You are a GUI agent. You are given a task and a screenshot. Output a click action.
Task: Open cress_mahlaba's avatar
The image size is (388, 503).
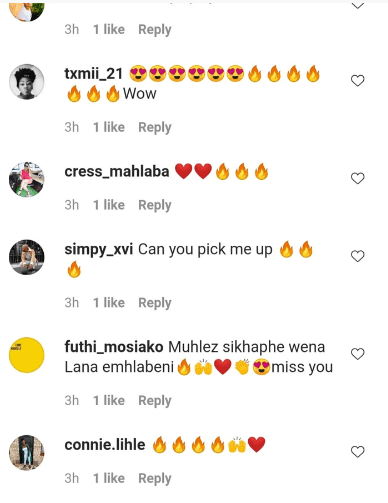point(27,179)
